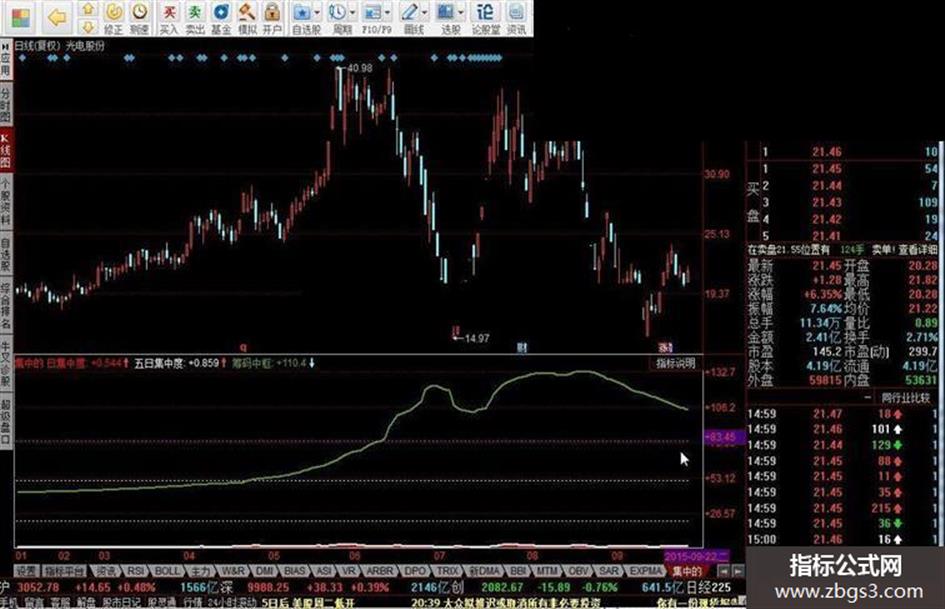This screenshot has height=609, width=945.
Task: Click the up arrow toolbar icon
Action: (88, 8)
